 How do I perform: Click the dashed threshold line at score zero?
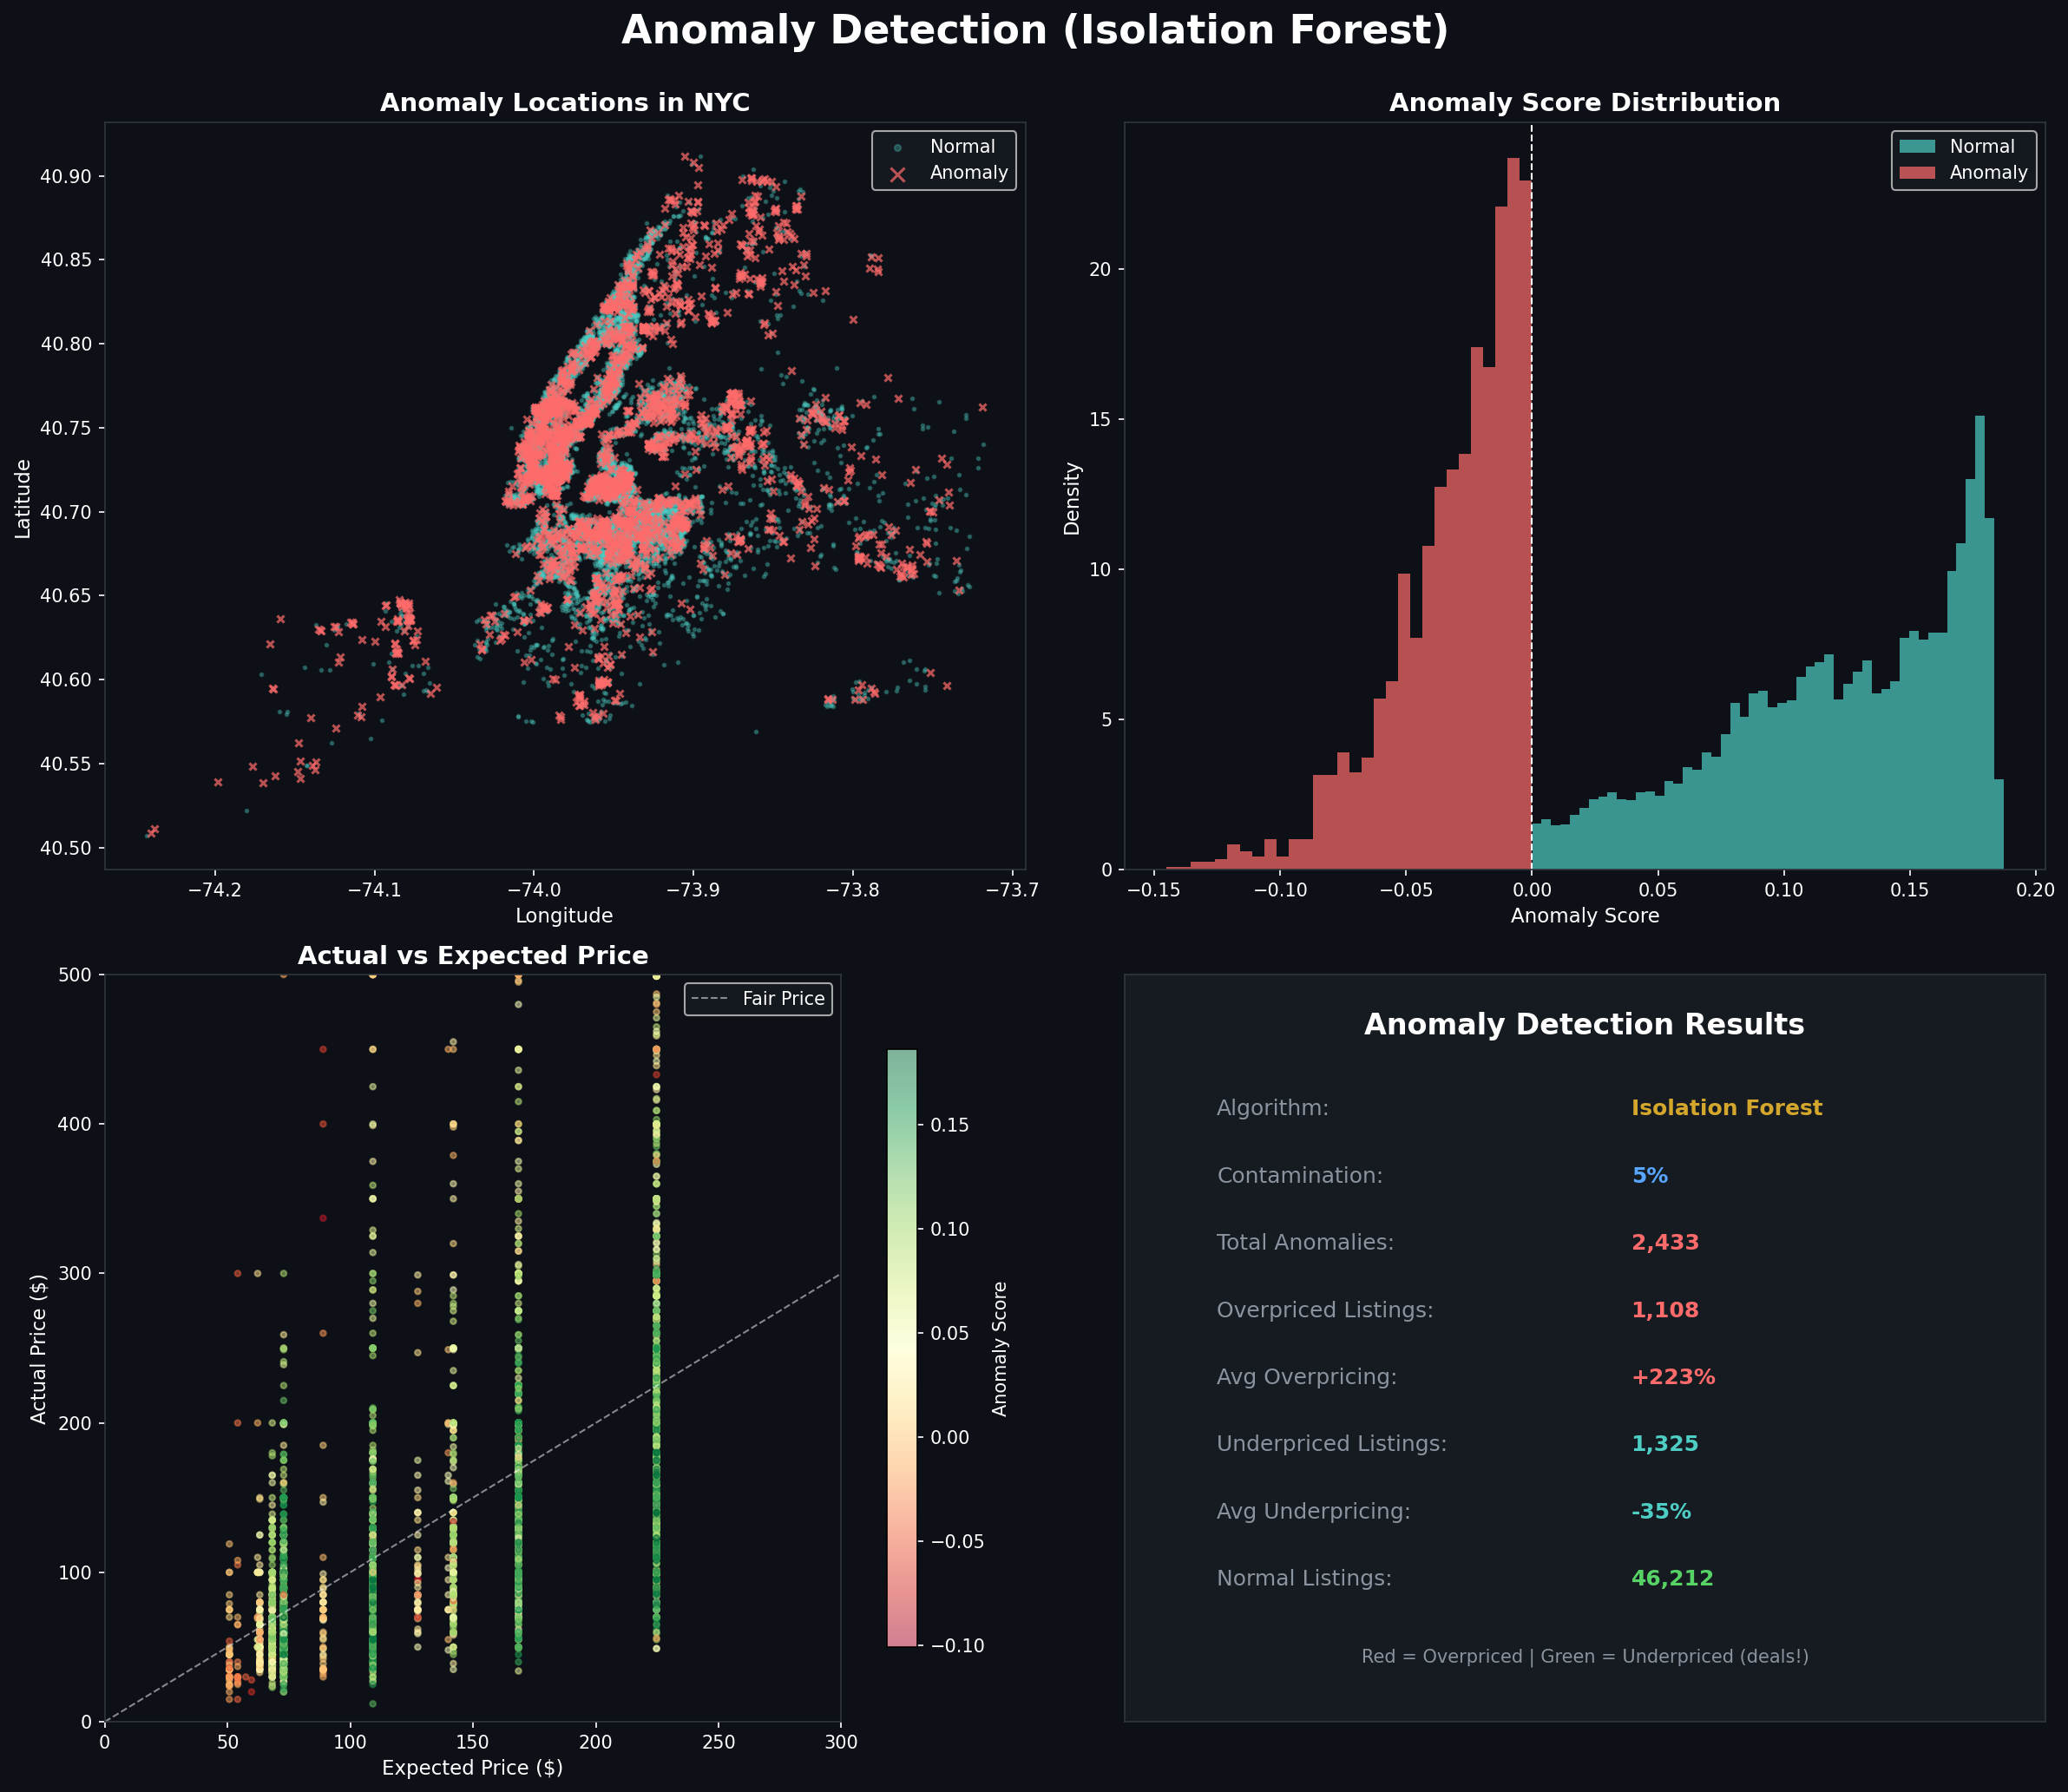coord(1531,500)
